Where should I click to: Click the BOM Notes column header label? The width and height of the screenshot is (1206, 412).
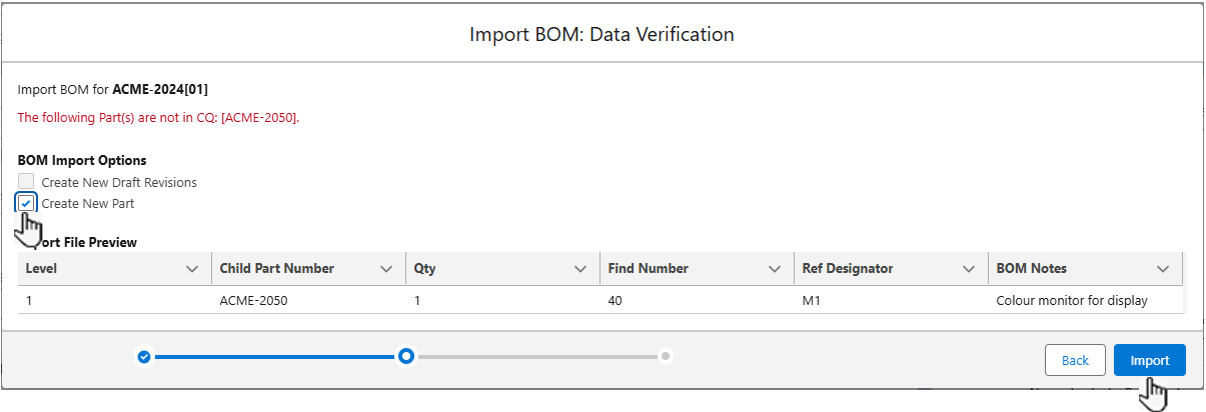coord(1031,269)
